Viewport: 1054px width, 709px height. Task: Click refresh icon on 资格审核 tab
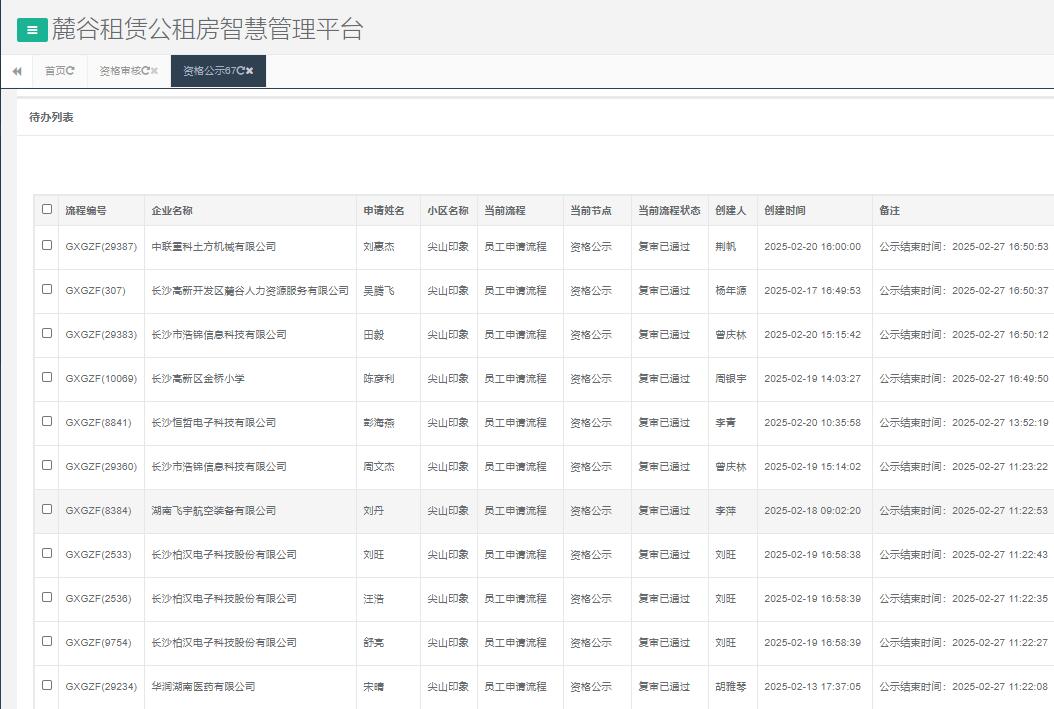pos(145,71)
